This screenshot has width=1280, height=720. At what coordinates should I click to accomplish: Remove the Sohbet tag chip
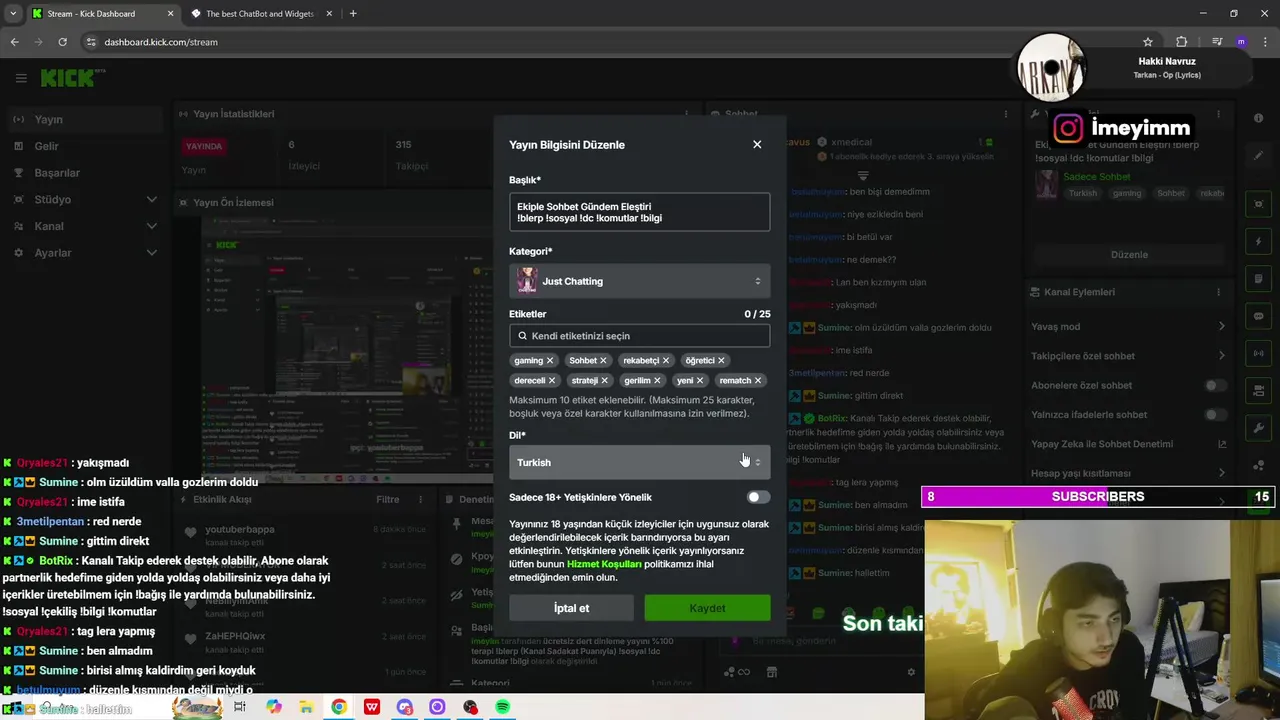tap(603, 361)
